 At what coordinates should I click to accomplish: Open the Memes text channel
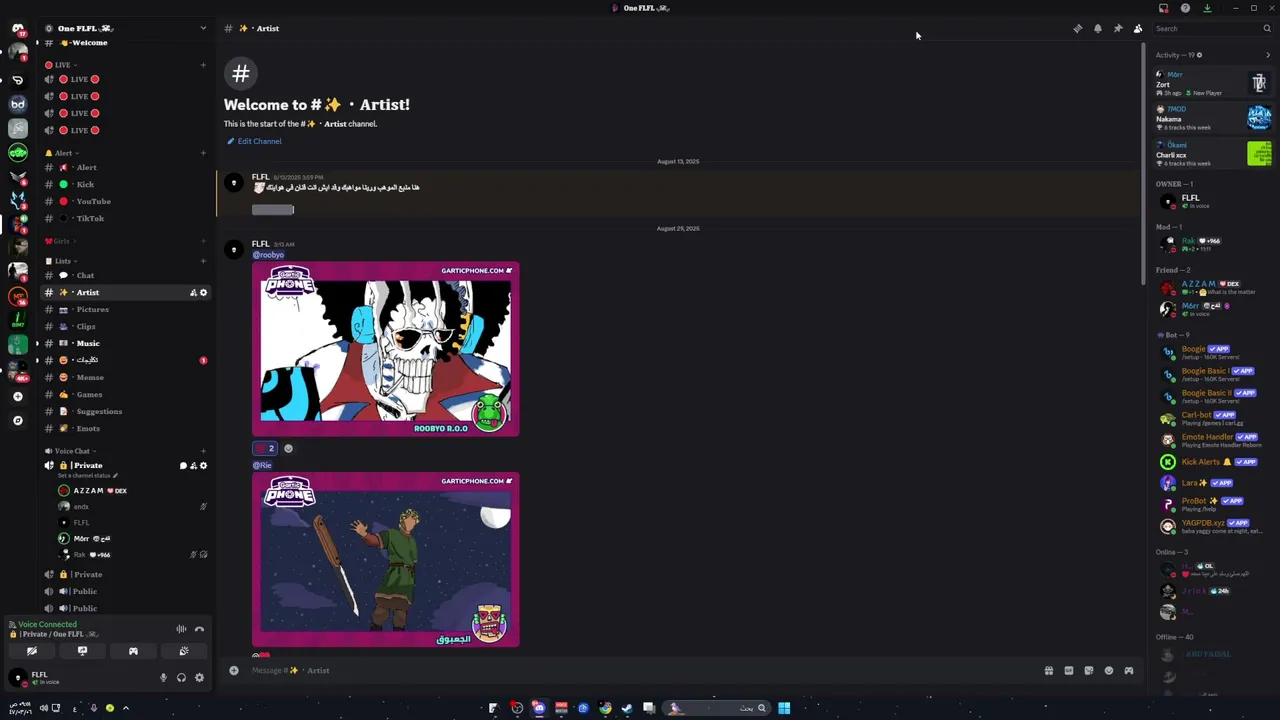point(125,377)
